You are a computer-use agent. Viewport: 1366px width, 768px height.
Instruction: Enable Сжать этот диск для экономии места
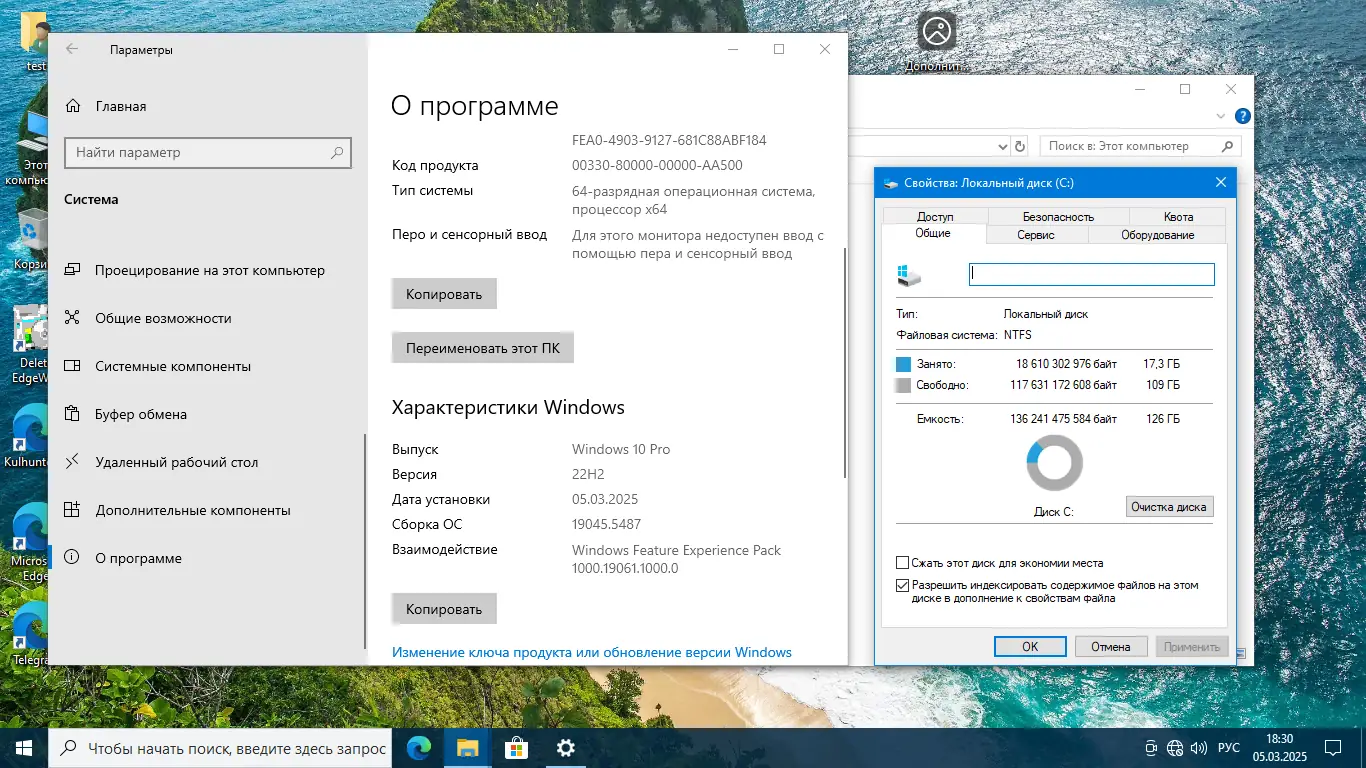904,563
